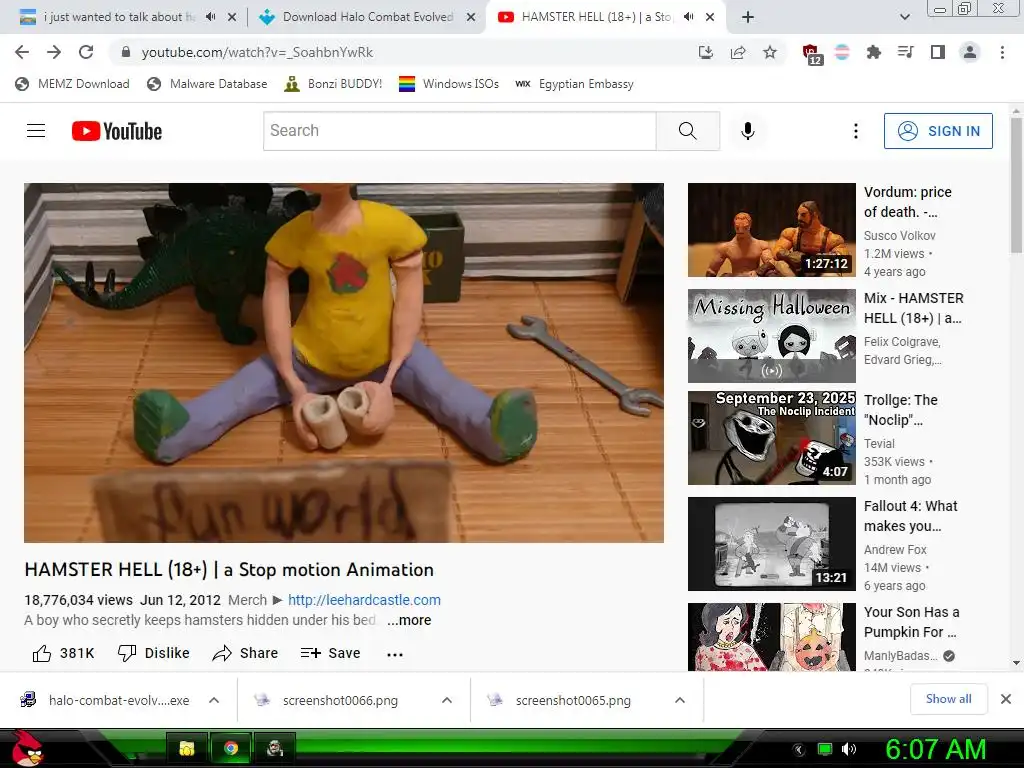1024x768 pixels.
Task: Click the share page icon in address bar
Action: (x=738, y=52)
